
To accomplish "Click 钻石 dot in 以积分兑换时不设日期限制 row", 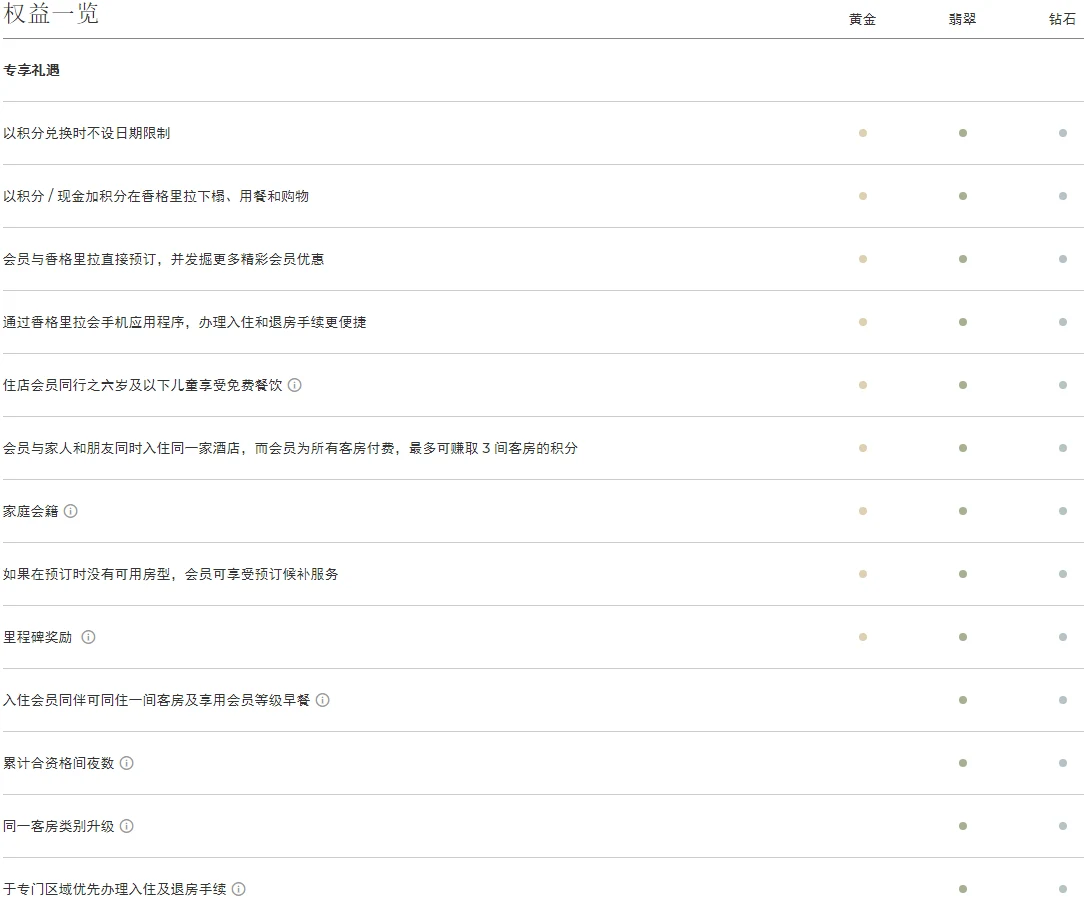I will [1063, 133].
